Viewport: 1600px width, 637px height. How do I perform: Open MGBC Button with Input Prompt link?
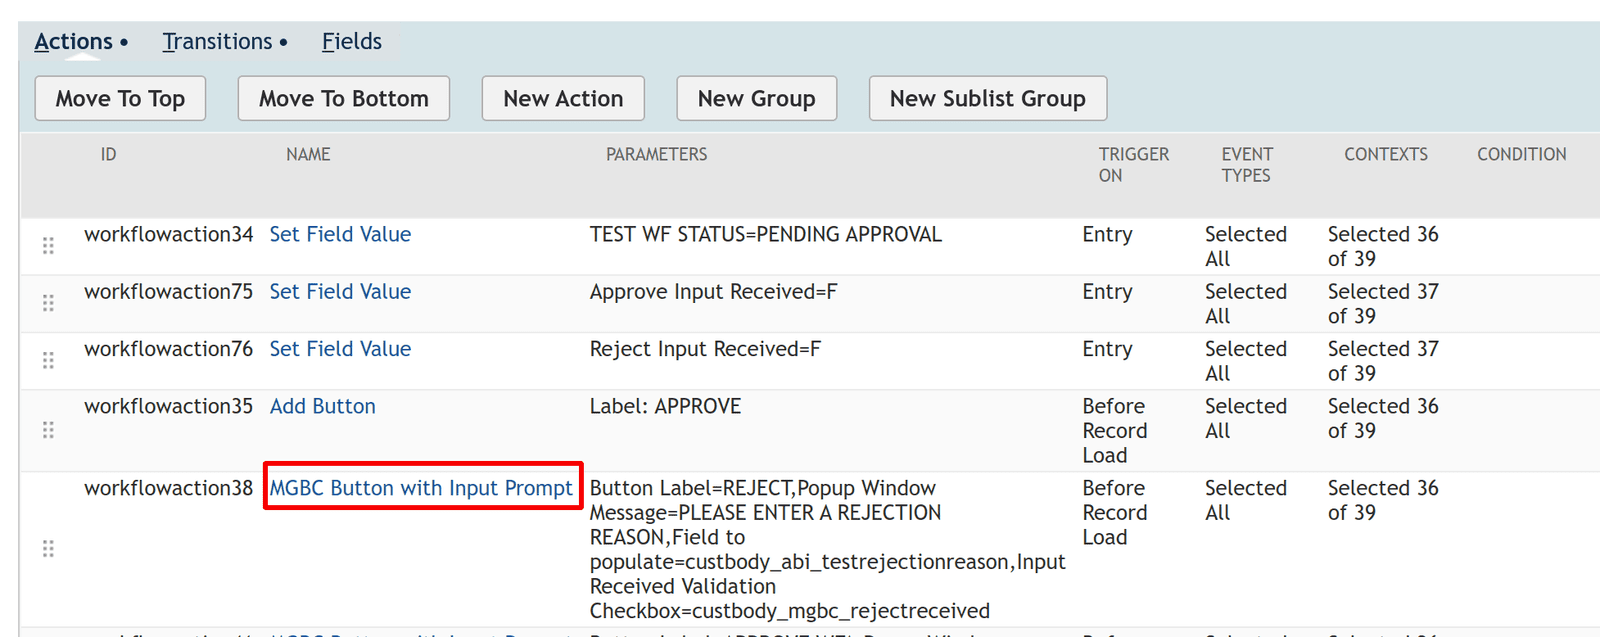(421, 489)
